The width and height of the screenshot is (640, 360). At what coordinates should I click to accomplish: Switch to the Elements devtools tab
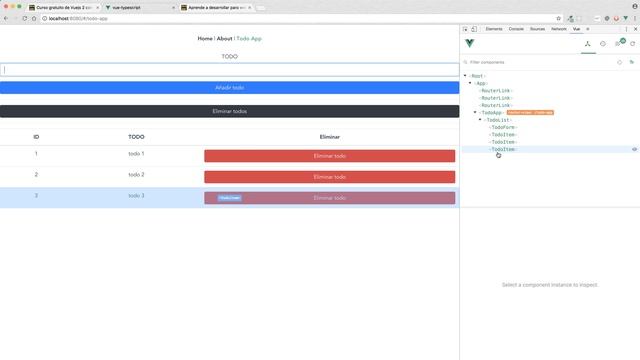(x=494, y=29)
